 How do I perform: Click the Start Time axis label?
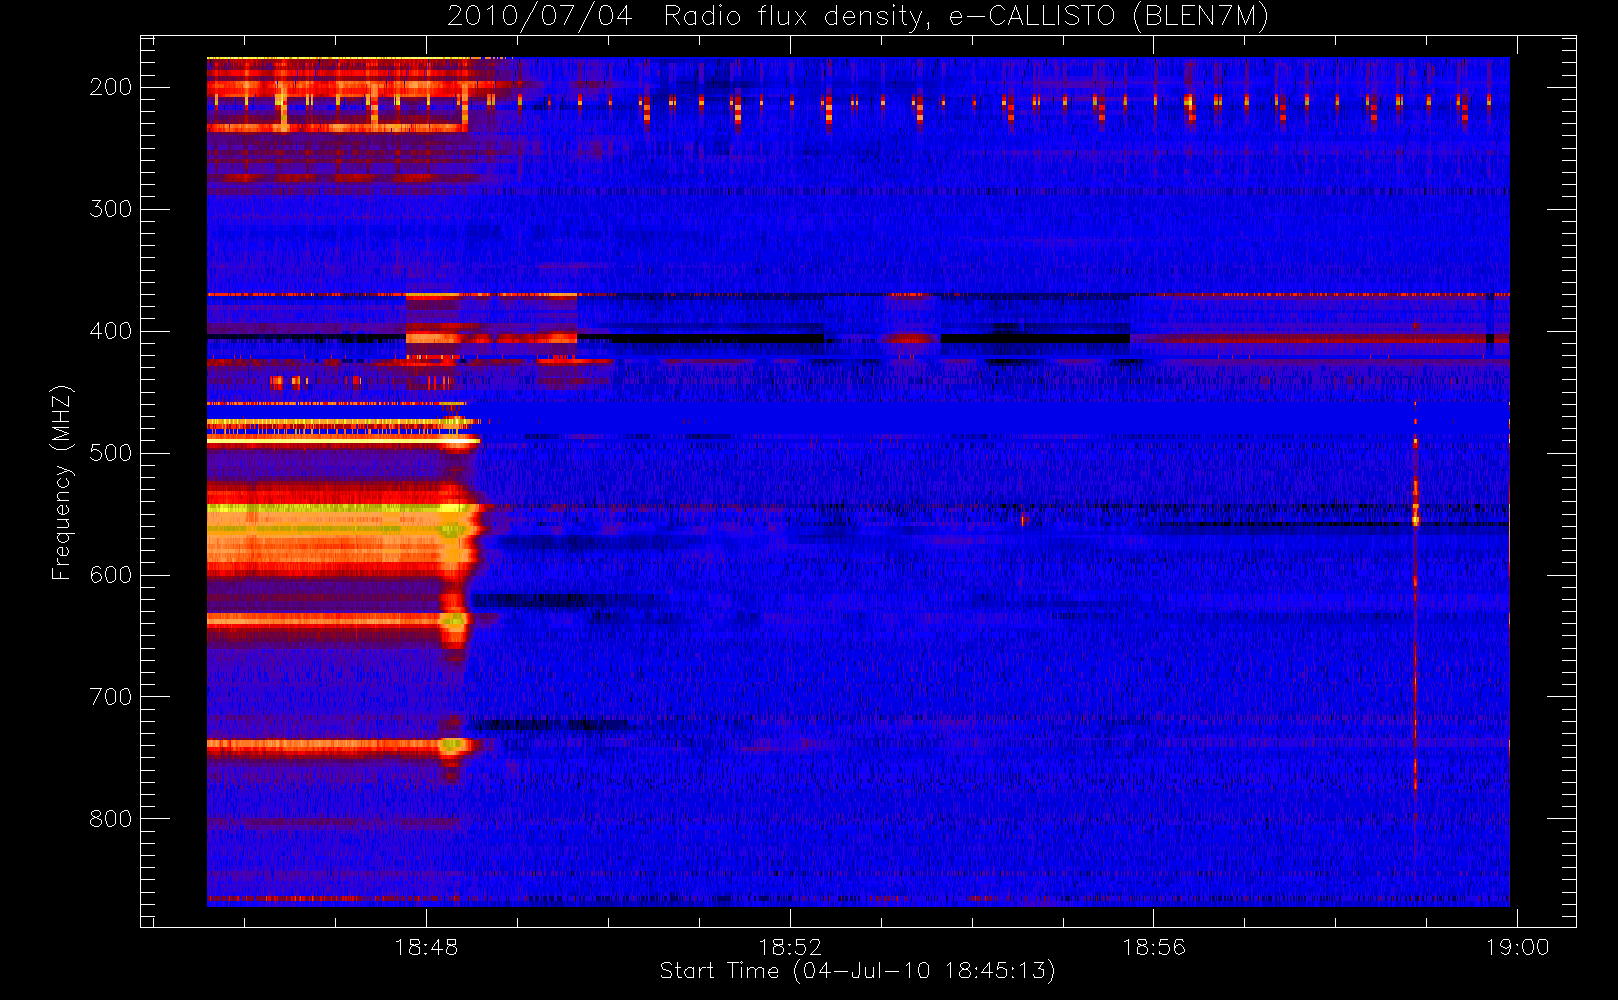pos(858,971)
